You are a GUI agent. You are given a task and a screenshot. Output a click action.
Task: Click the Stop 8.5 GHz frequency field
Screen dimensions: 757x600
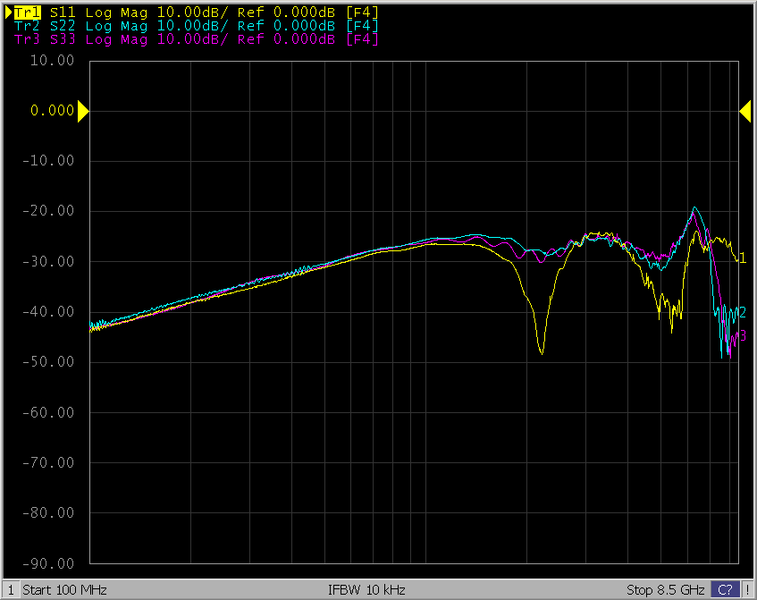pos(666,590)
